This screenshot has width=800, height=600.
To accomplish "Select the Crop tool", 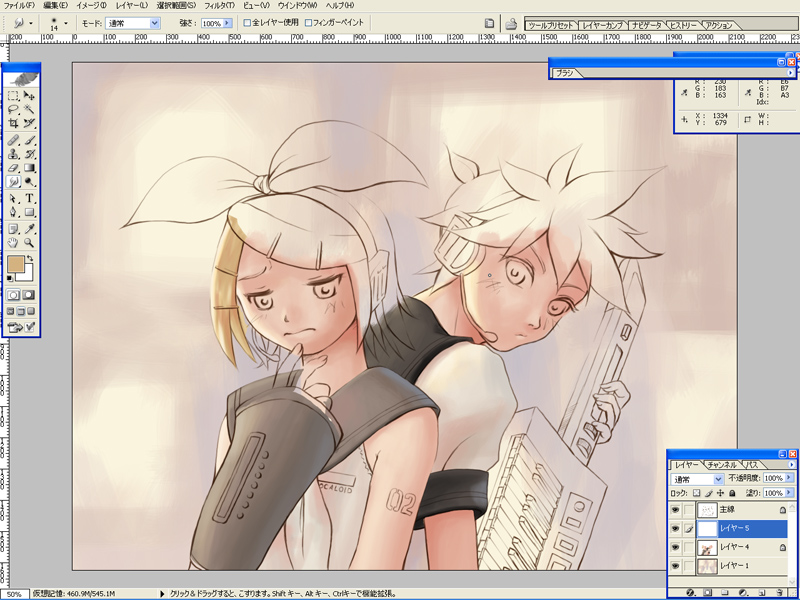I will click(x=13, y=122).
